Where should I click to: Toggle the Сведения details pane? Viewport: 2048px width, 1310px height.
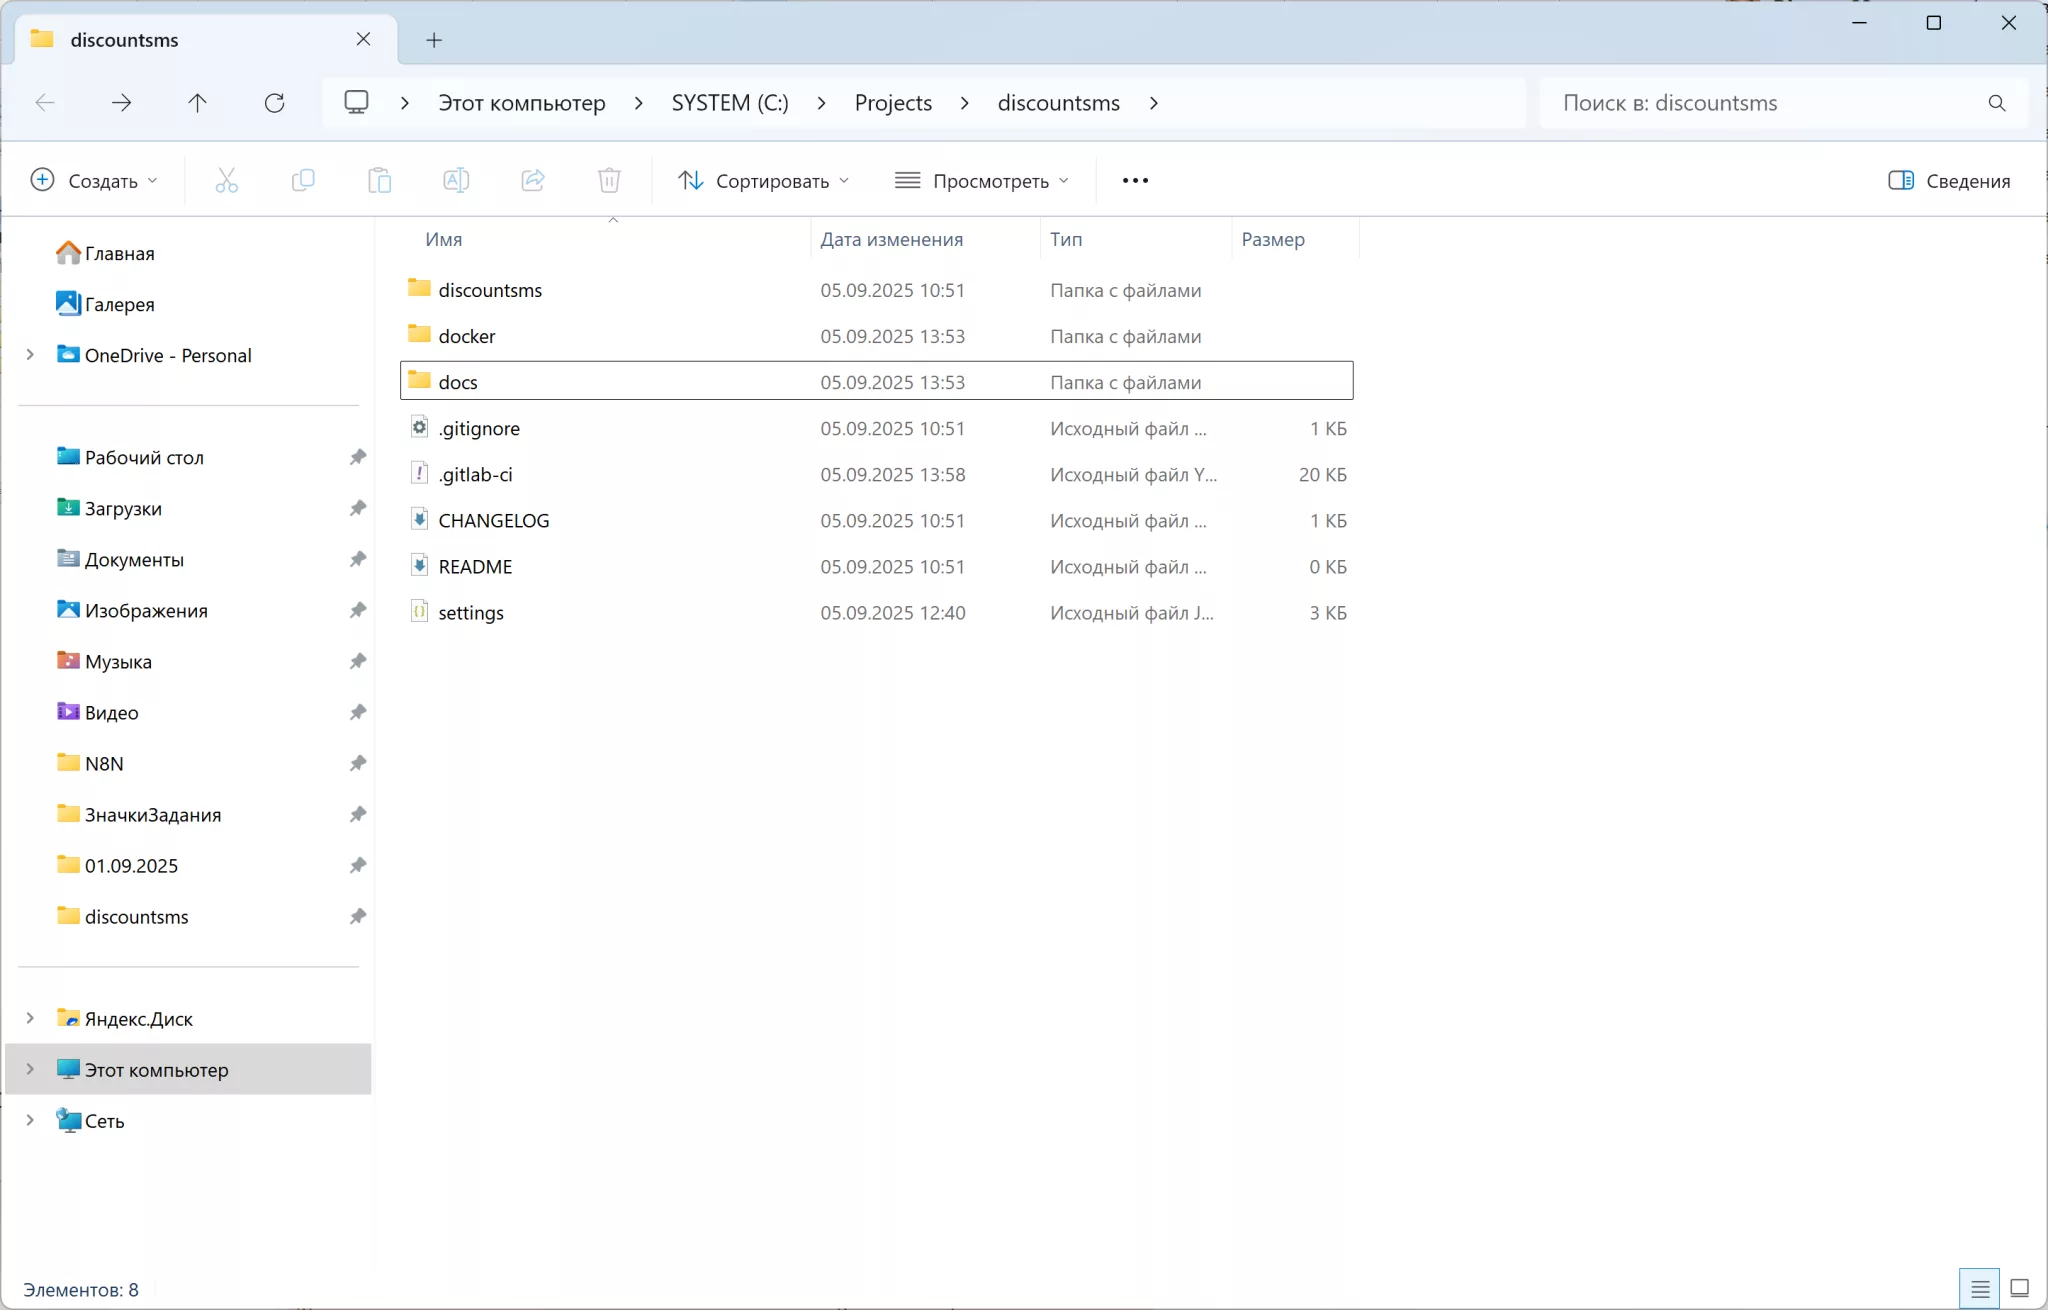(1949, 181)
